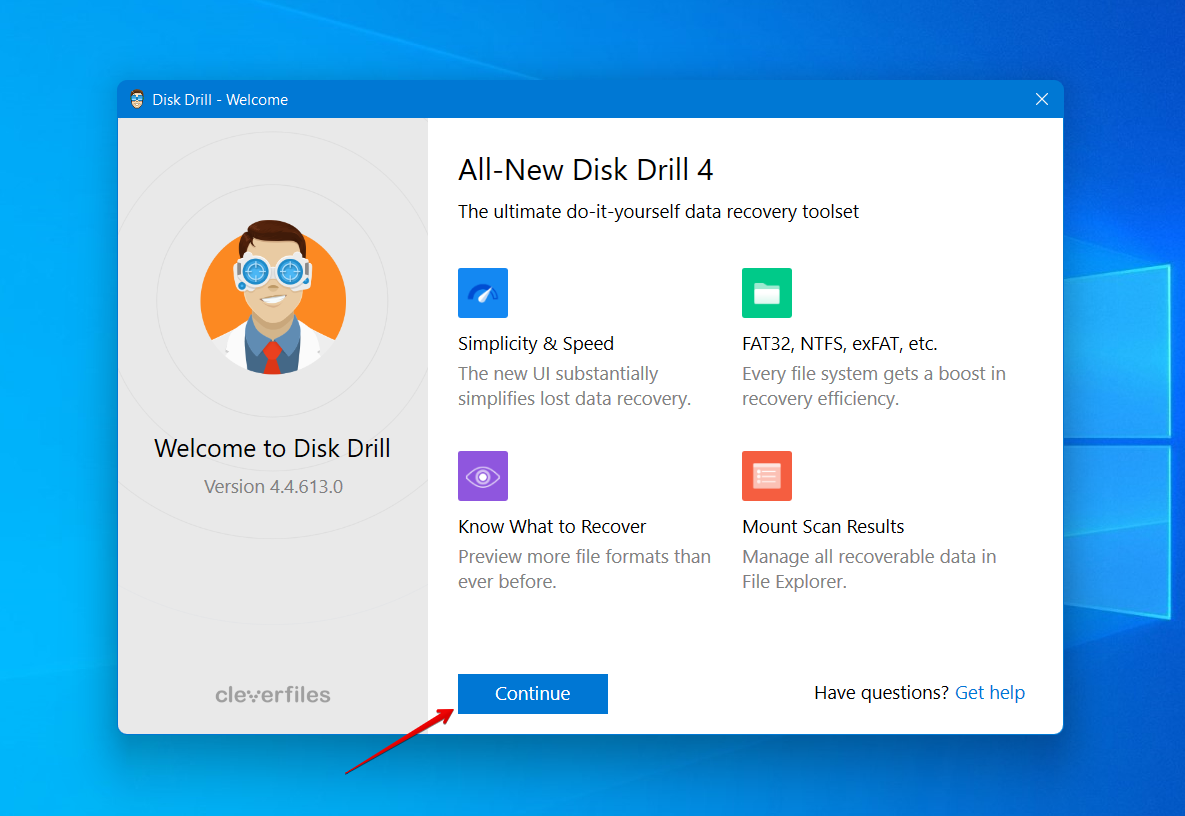Image resolution: width=1185 pixels, height=816 pixels.
Task: Open the Get help link
Action: [989, 693]
